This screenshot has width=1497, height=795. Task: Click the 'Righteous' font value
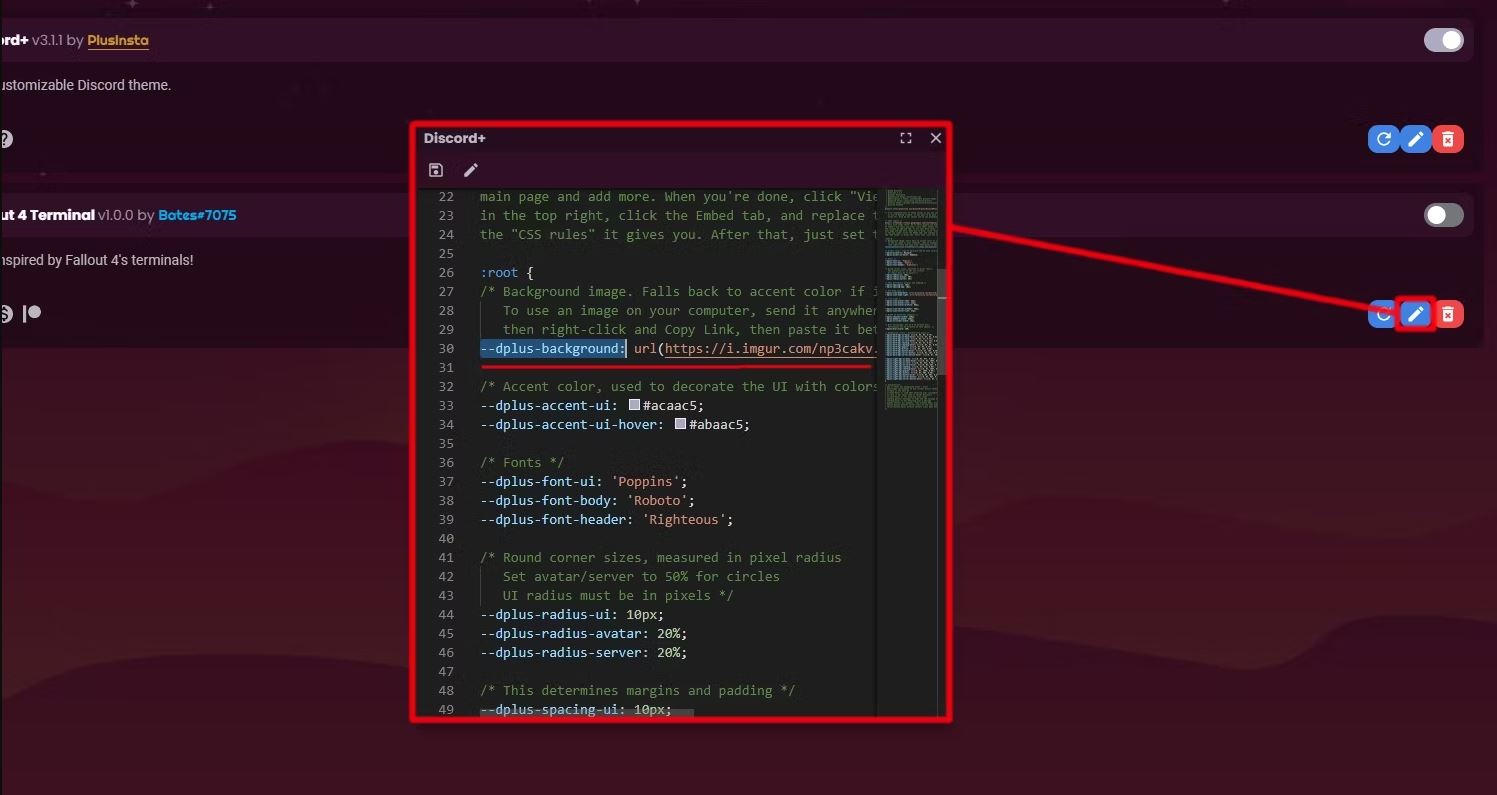click(x=684, y=520)
